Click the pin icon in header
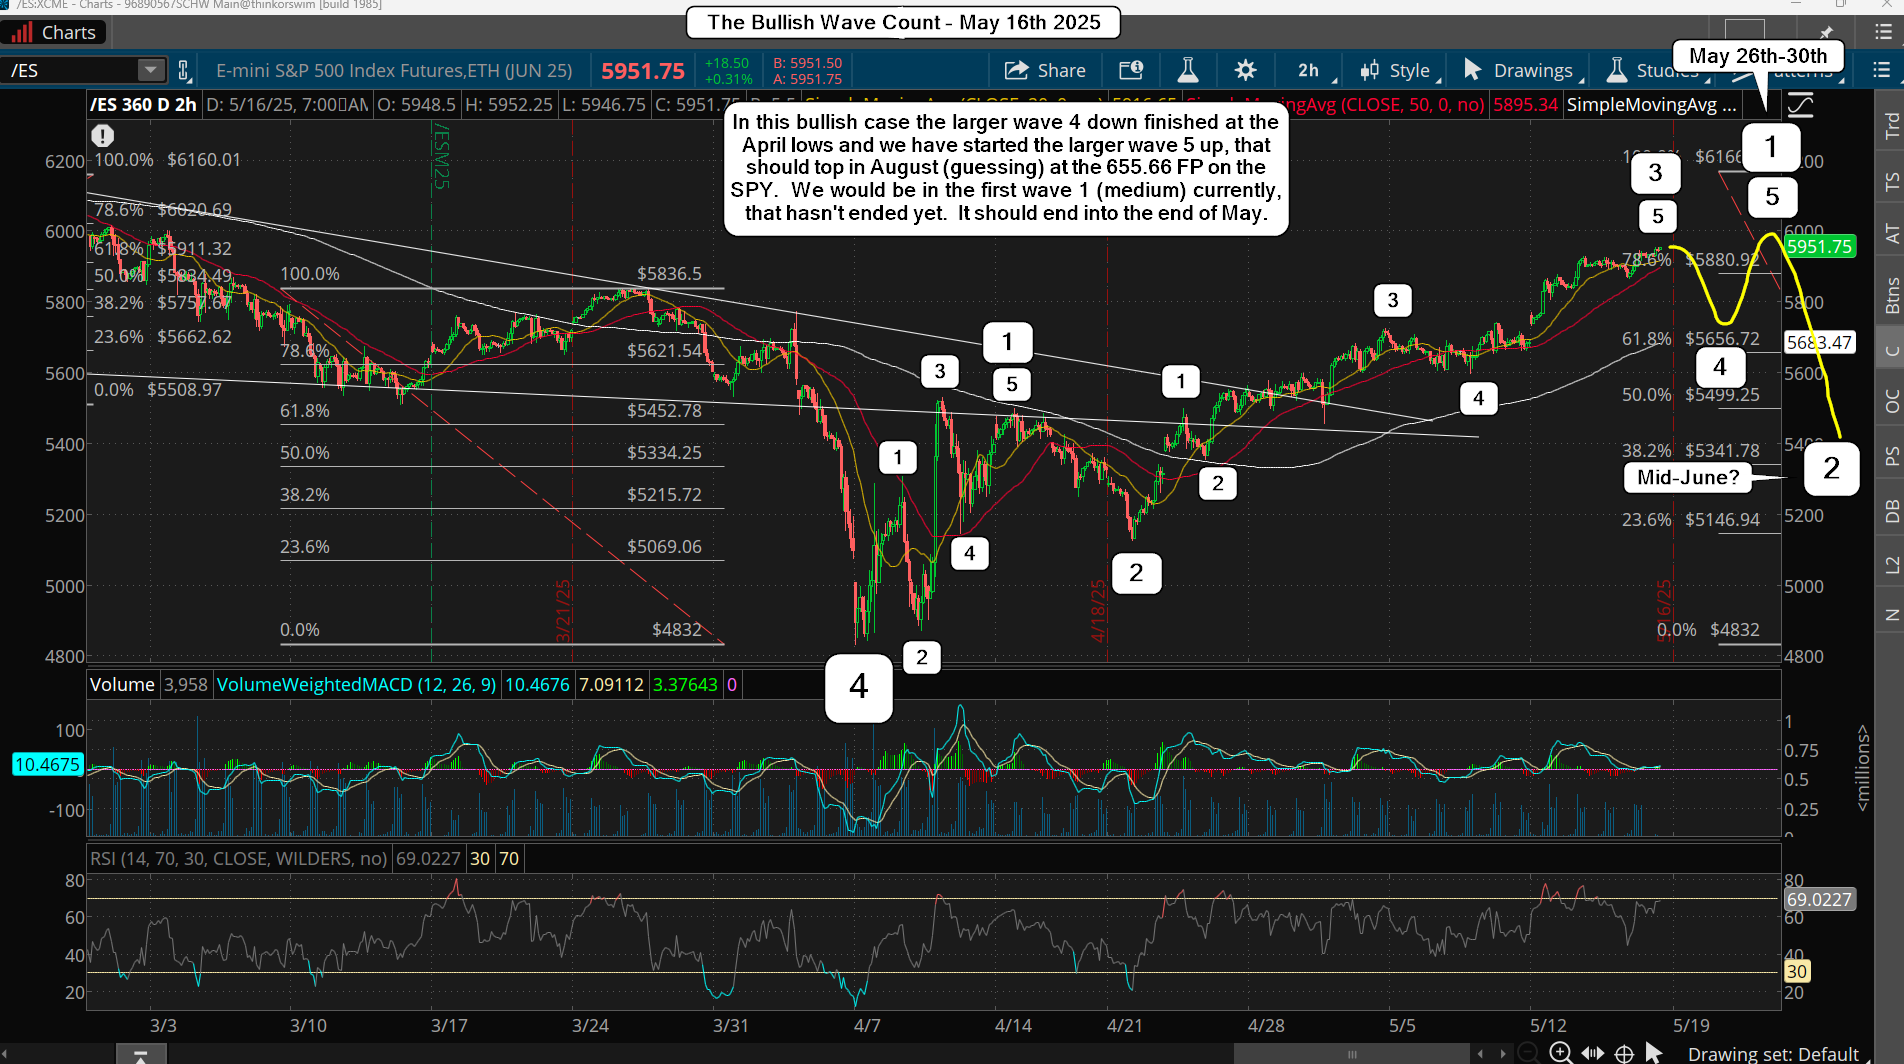This screenshot has width=1904, height=1064. [1826, 32]
